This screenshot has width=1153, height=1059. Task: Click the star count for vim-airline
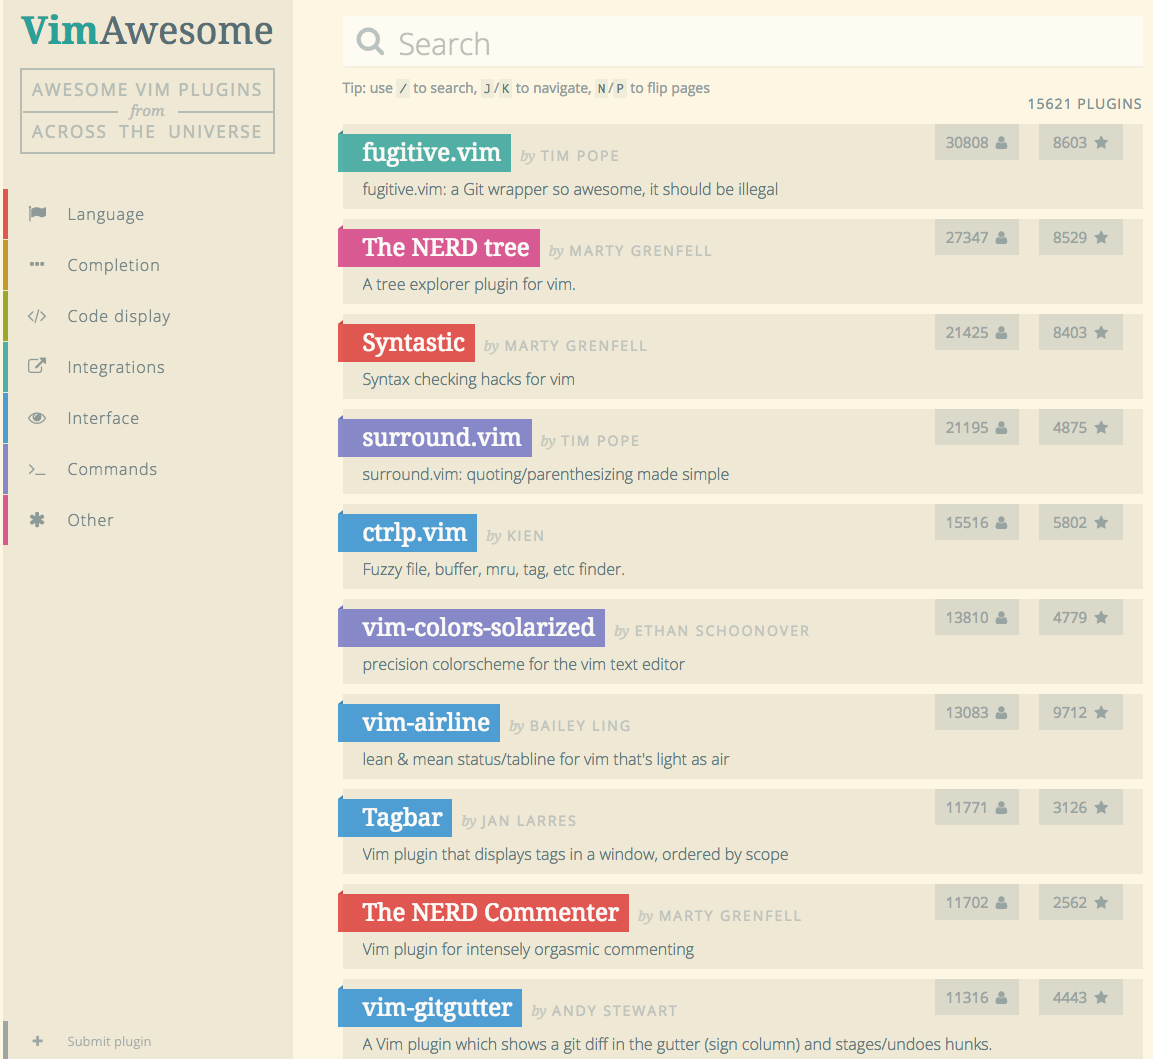click(1080, 712)
